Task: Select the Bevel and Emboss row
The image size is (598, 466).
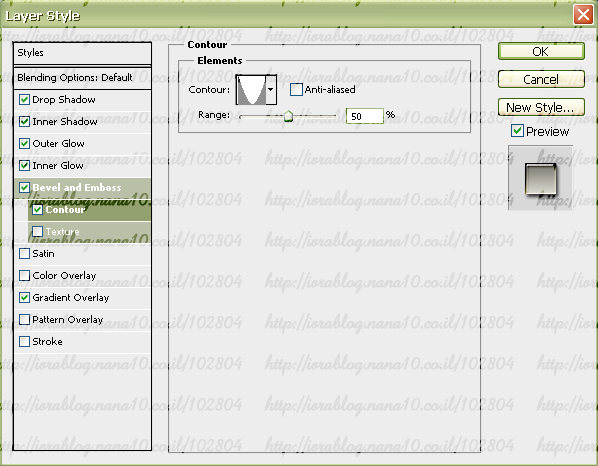Action: (82, 188)
